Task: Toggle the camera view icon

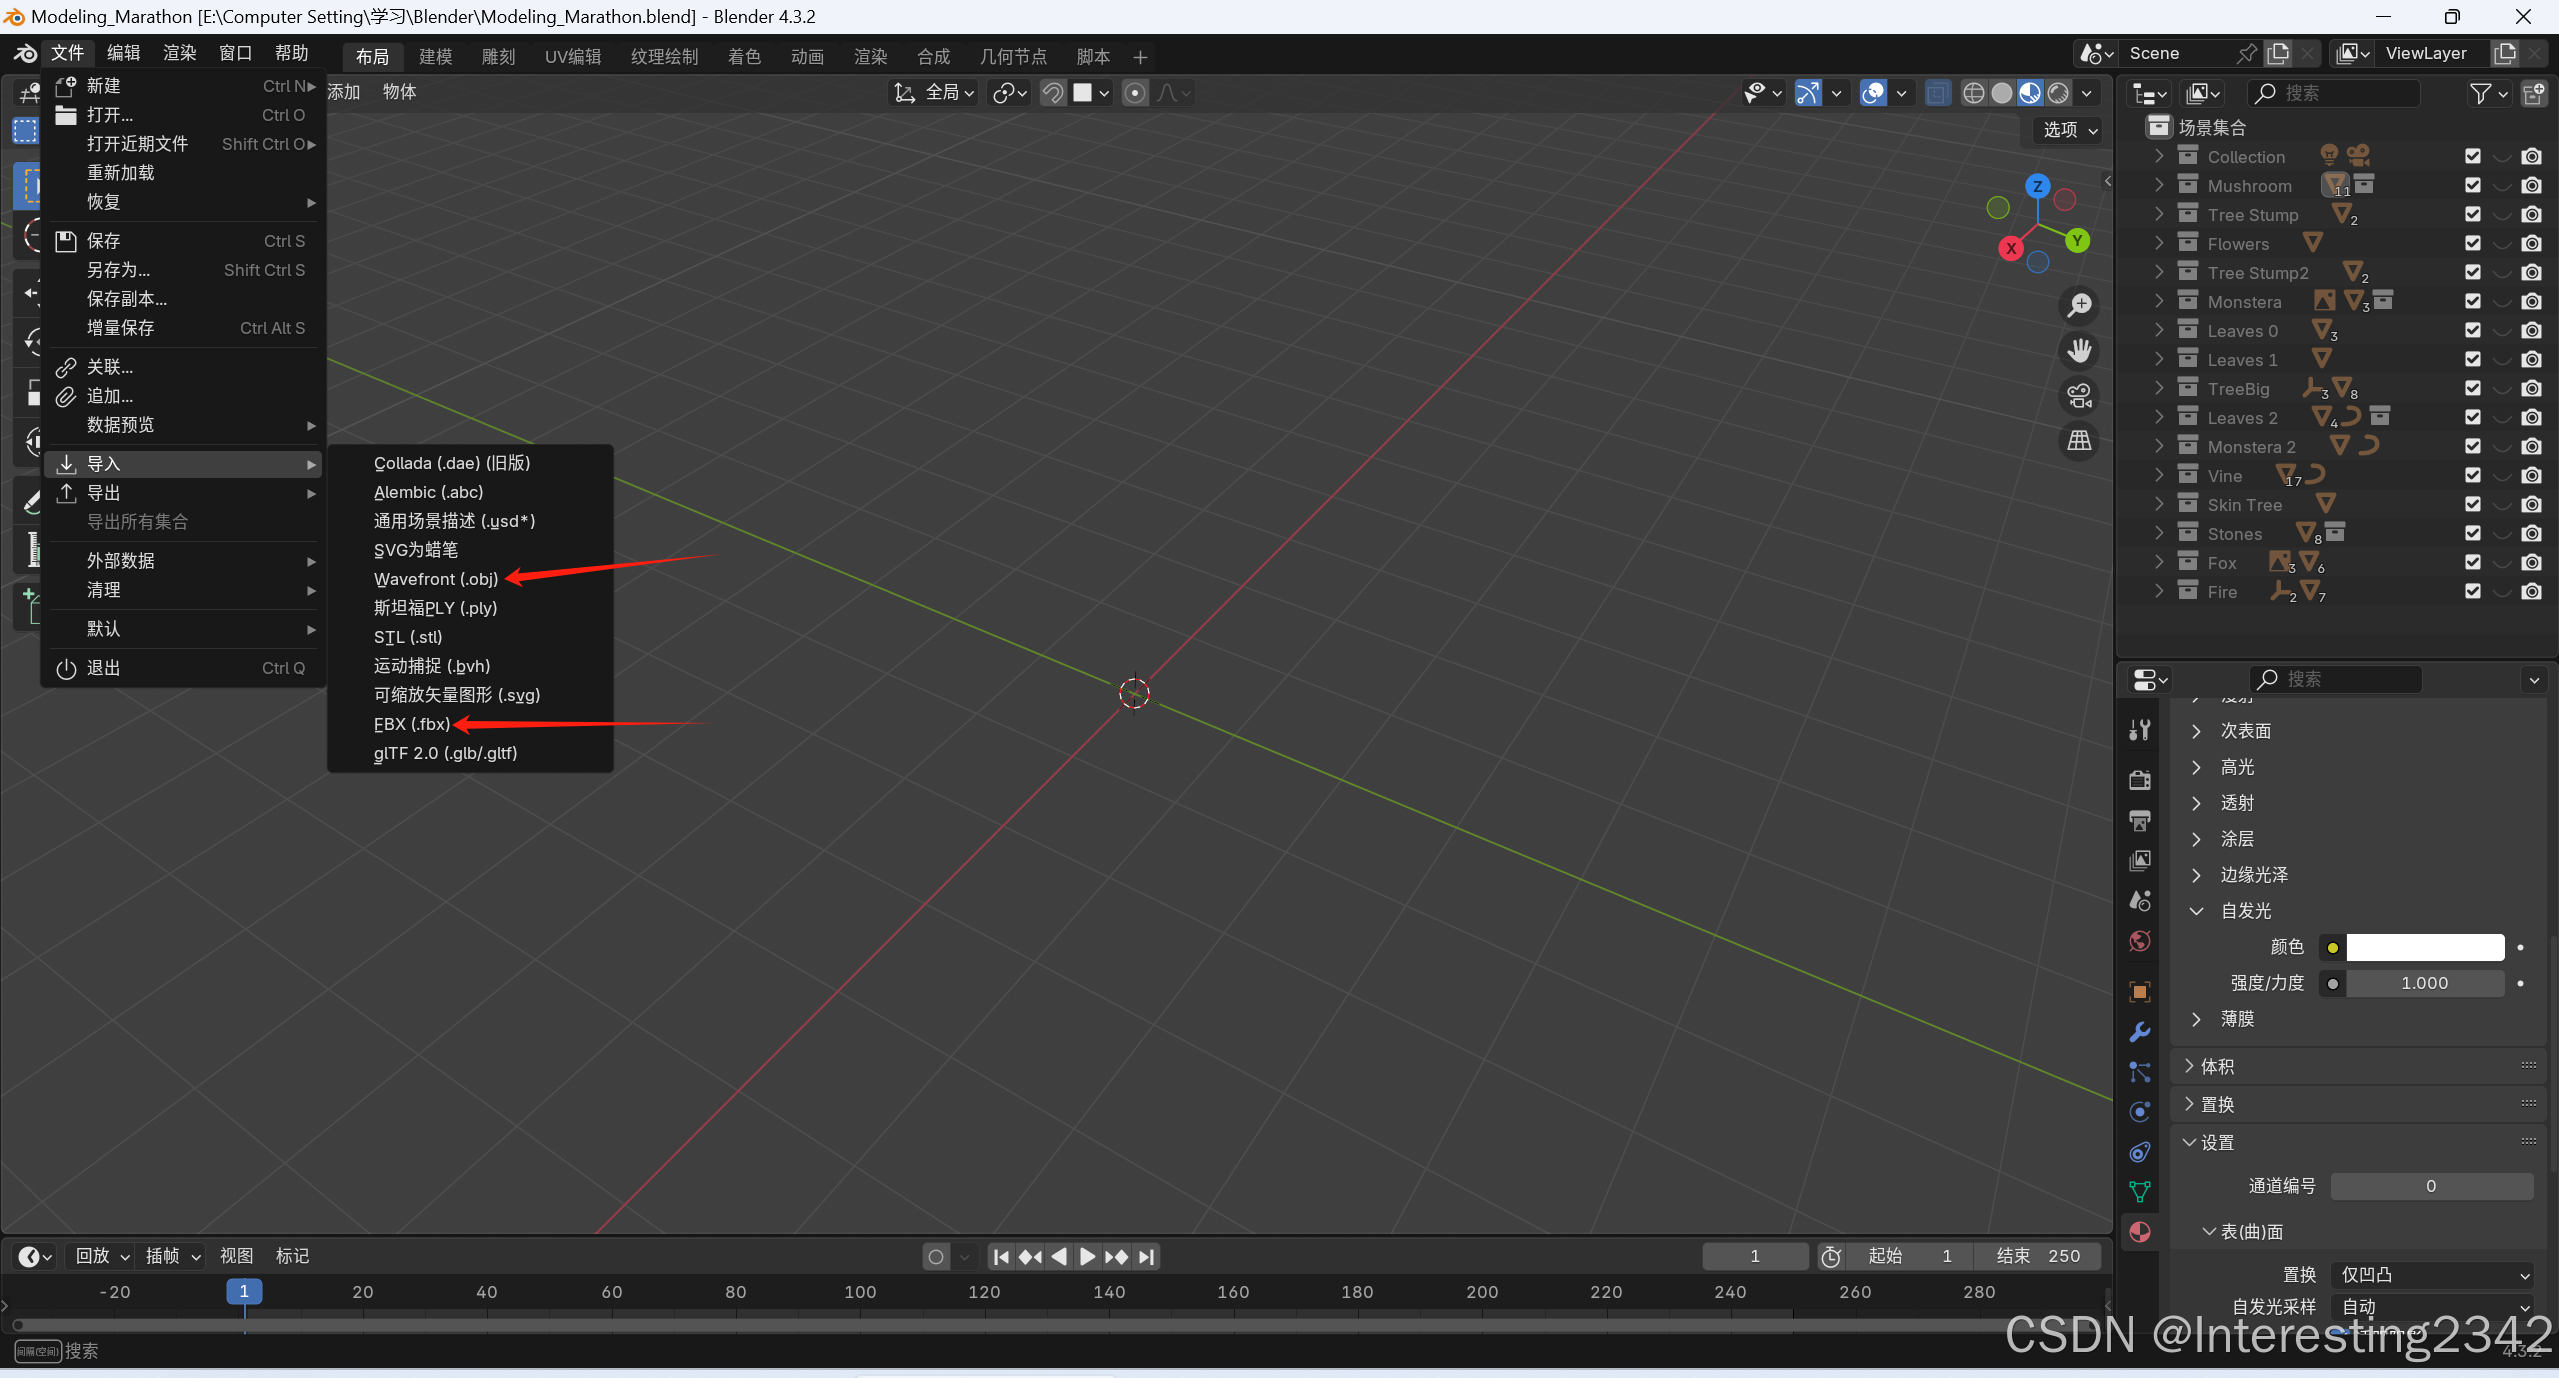Action: click(x=2079, y=396)
